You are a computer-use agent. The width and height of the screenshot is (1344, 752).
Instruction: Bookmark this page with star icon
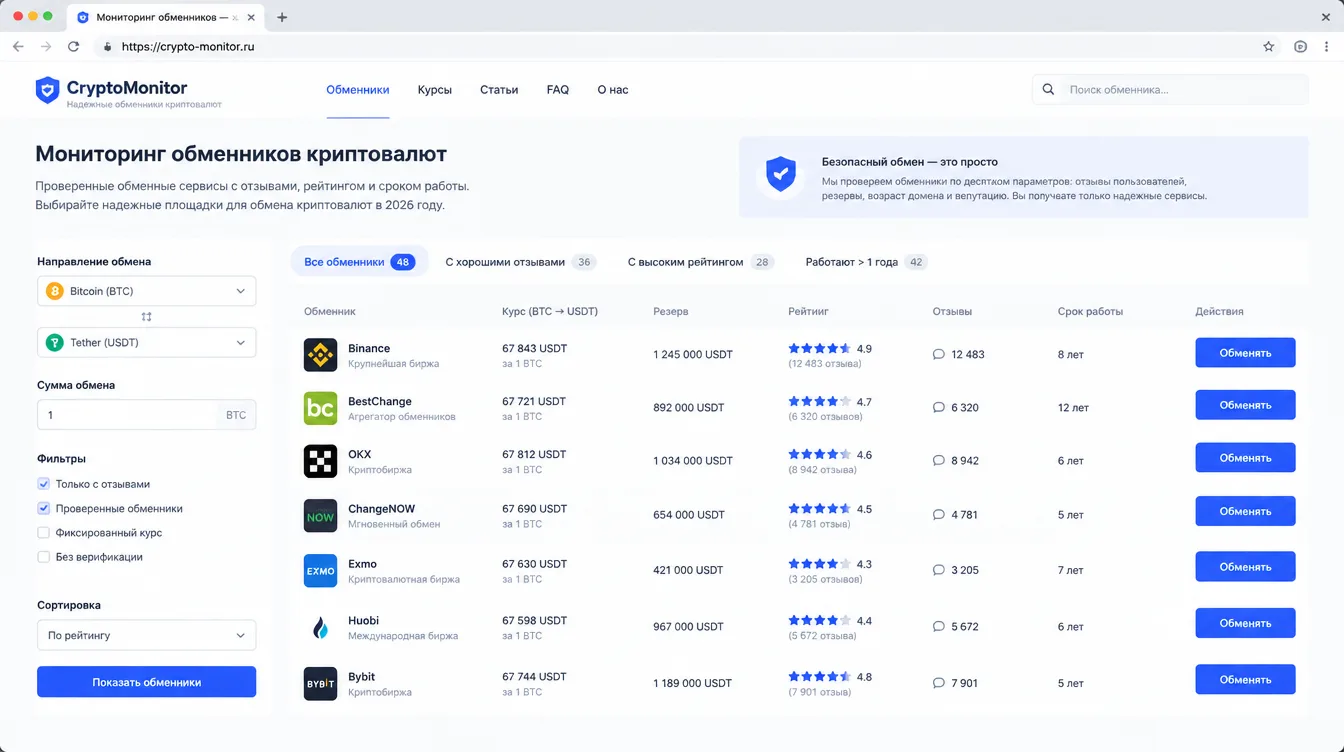pos(1269,46)
